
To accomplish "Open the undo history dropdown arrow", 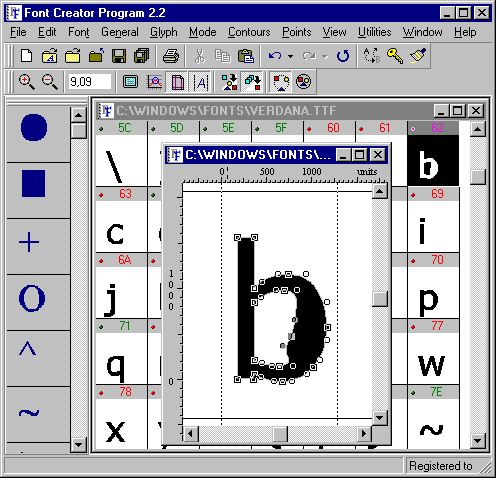I will click(x=290, y=56).
